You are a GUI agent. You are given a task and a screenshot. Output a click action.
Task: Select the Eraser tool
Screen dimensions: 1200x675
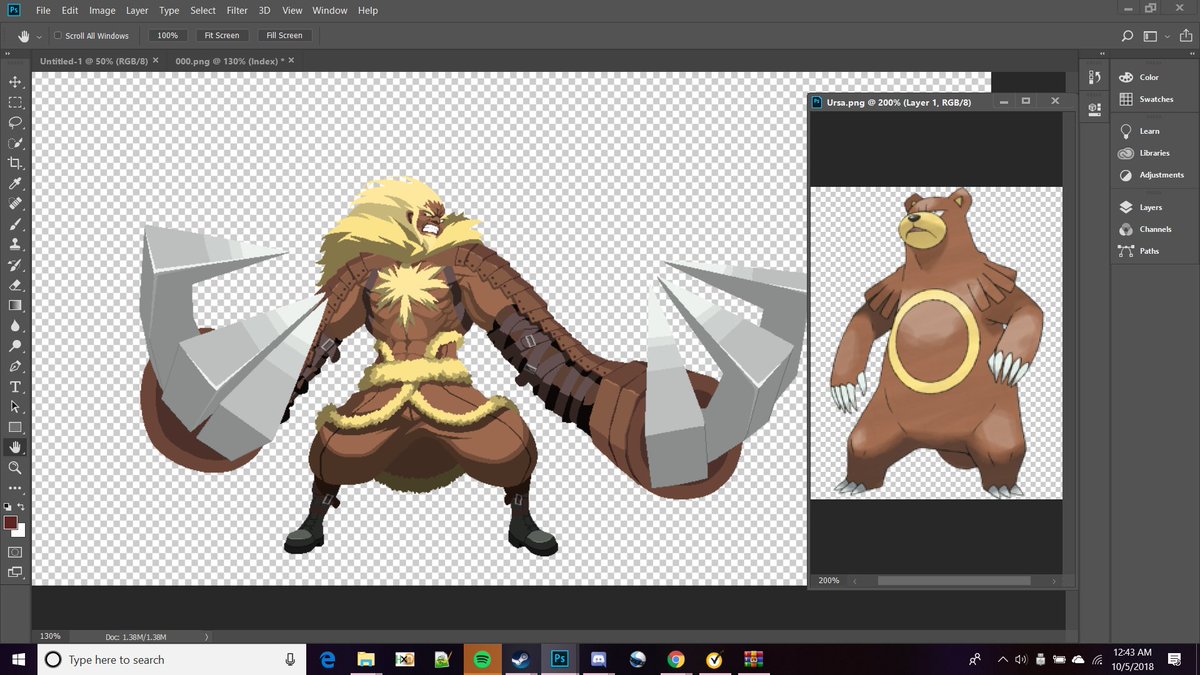point(15,285)
